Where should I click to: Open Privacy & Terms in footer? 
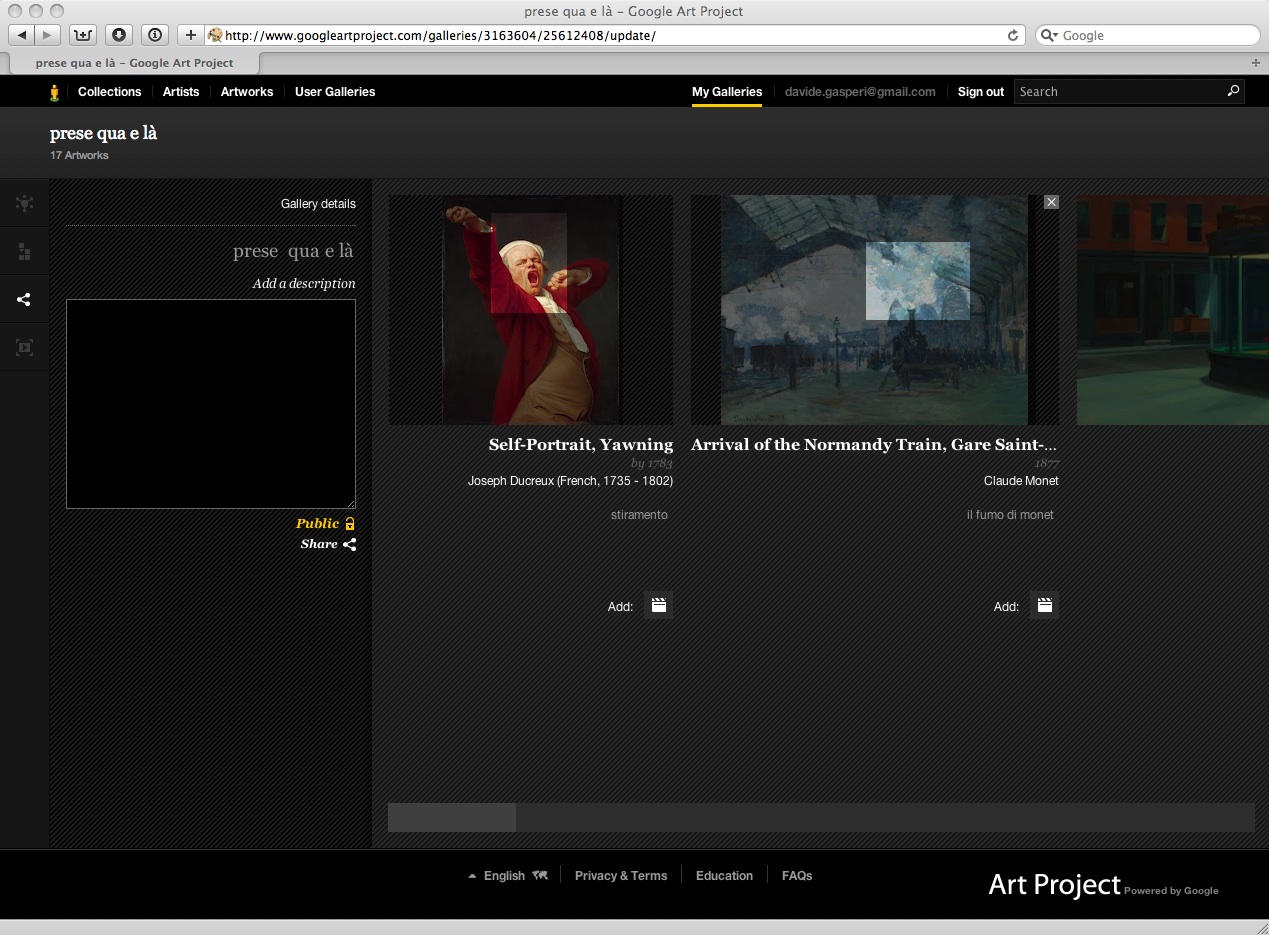621,875
